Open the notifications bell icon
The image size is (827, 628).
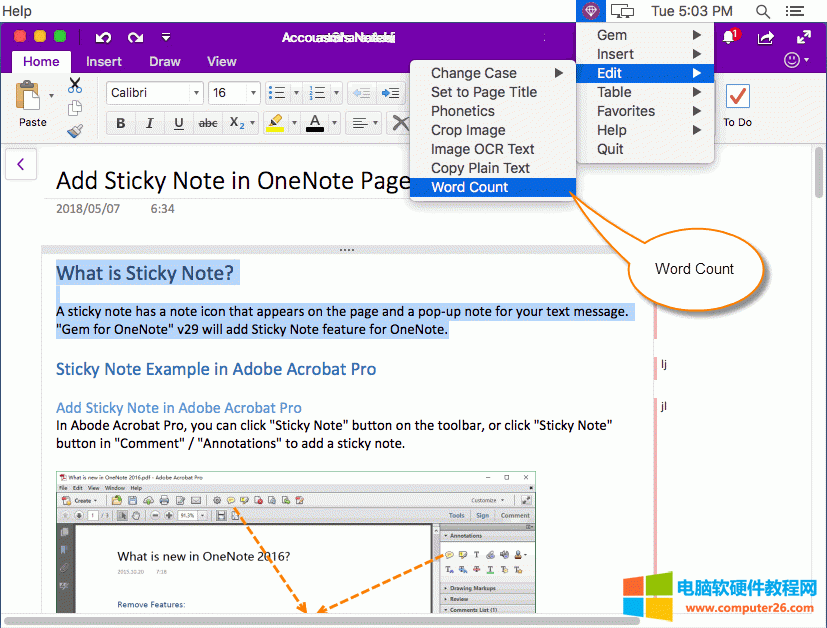coord(729,38)
